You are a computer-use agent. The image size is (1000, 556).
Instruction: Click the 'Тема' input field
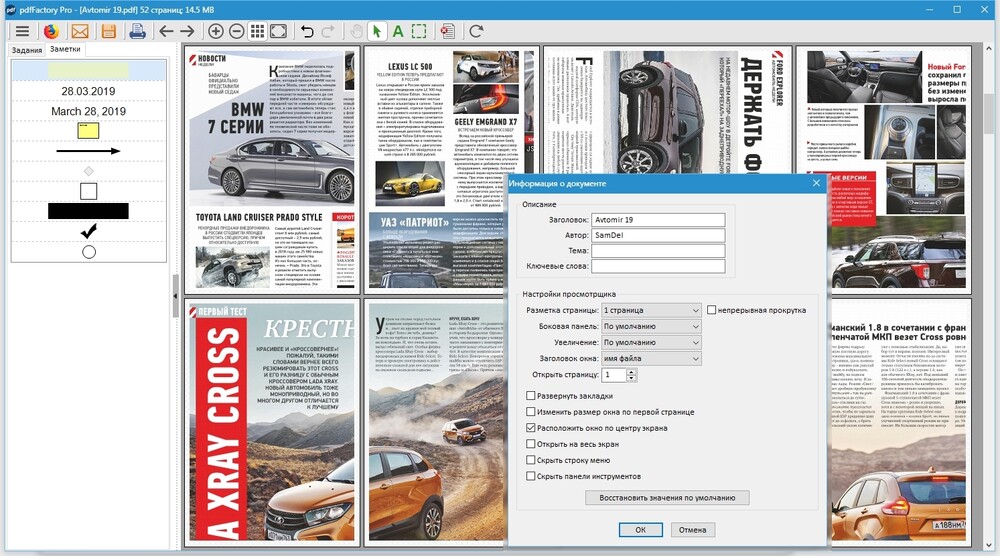tap(657, 251)
